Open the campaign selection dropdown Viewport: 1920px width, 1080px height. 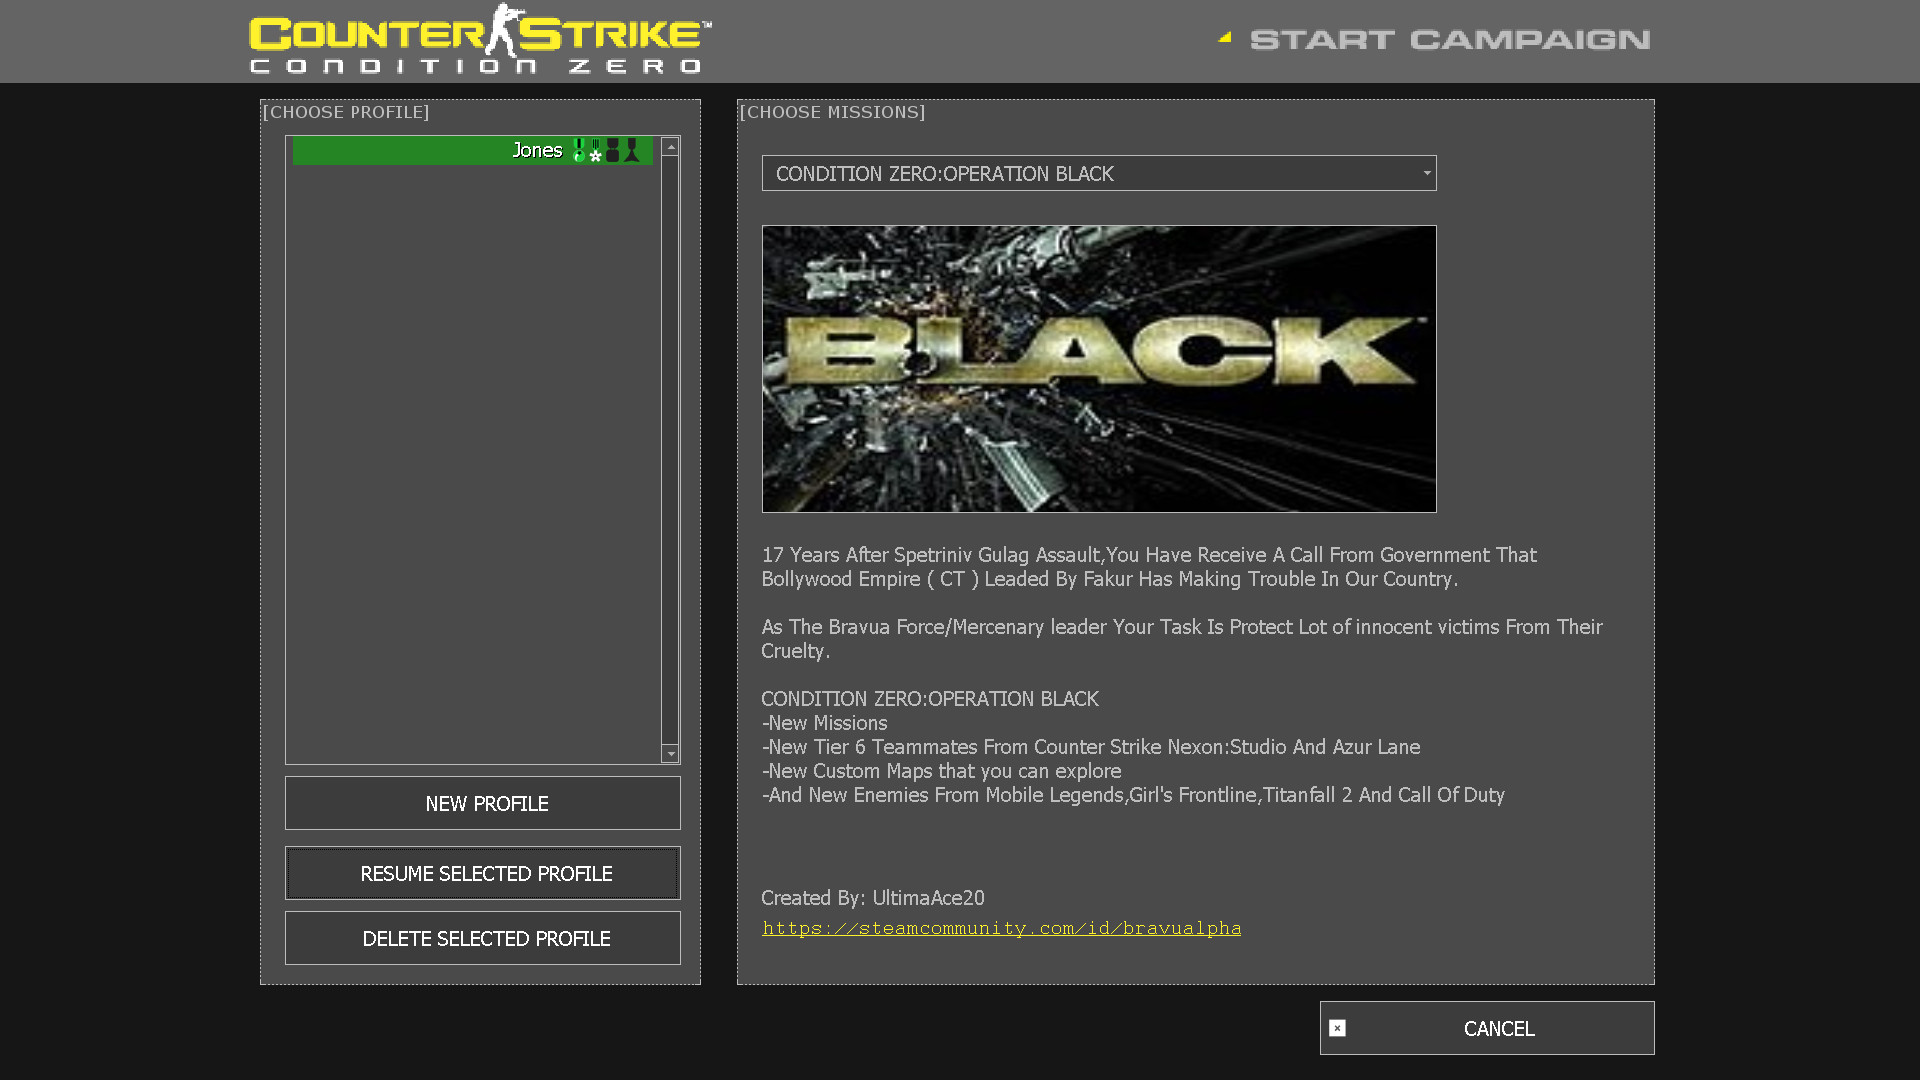pyautogui.click(x=1100, y=173)
